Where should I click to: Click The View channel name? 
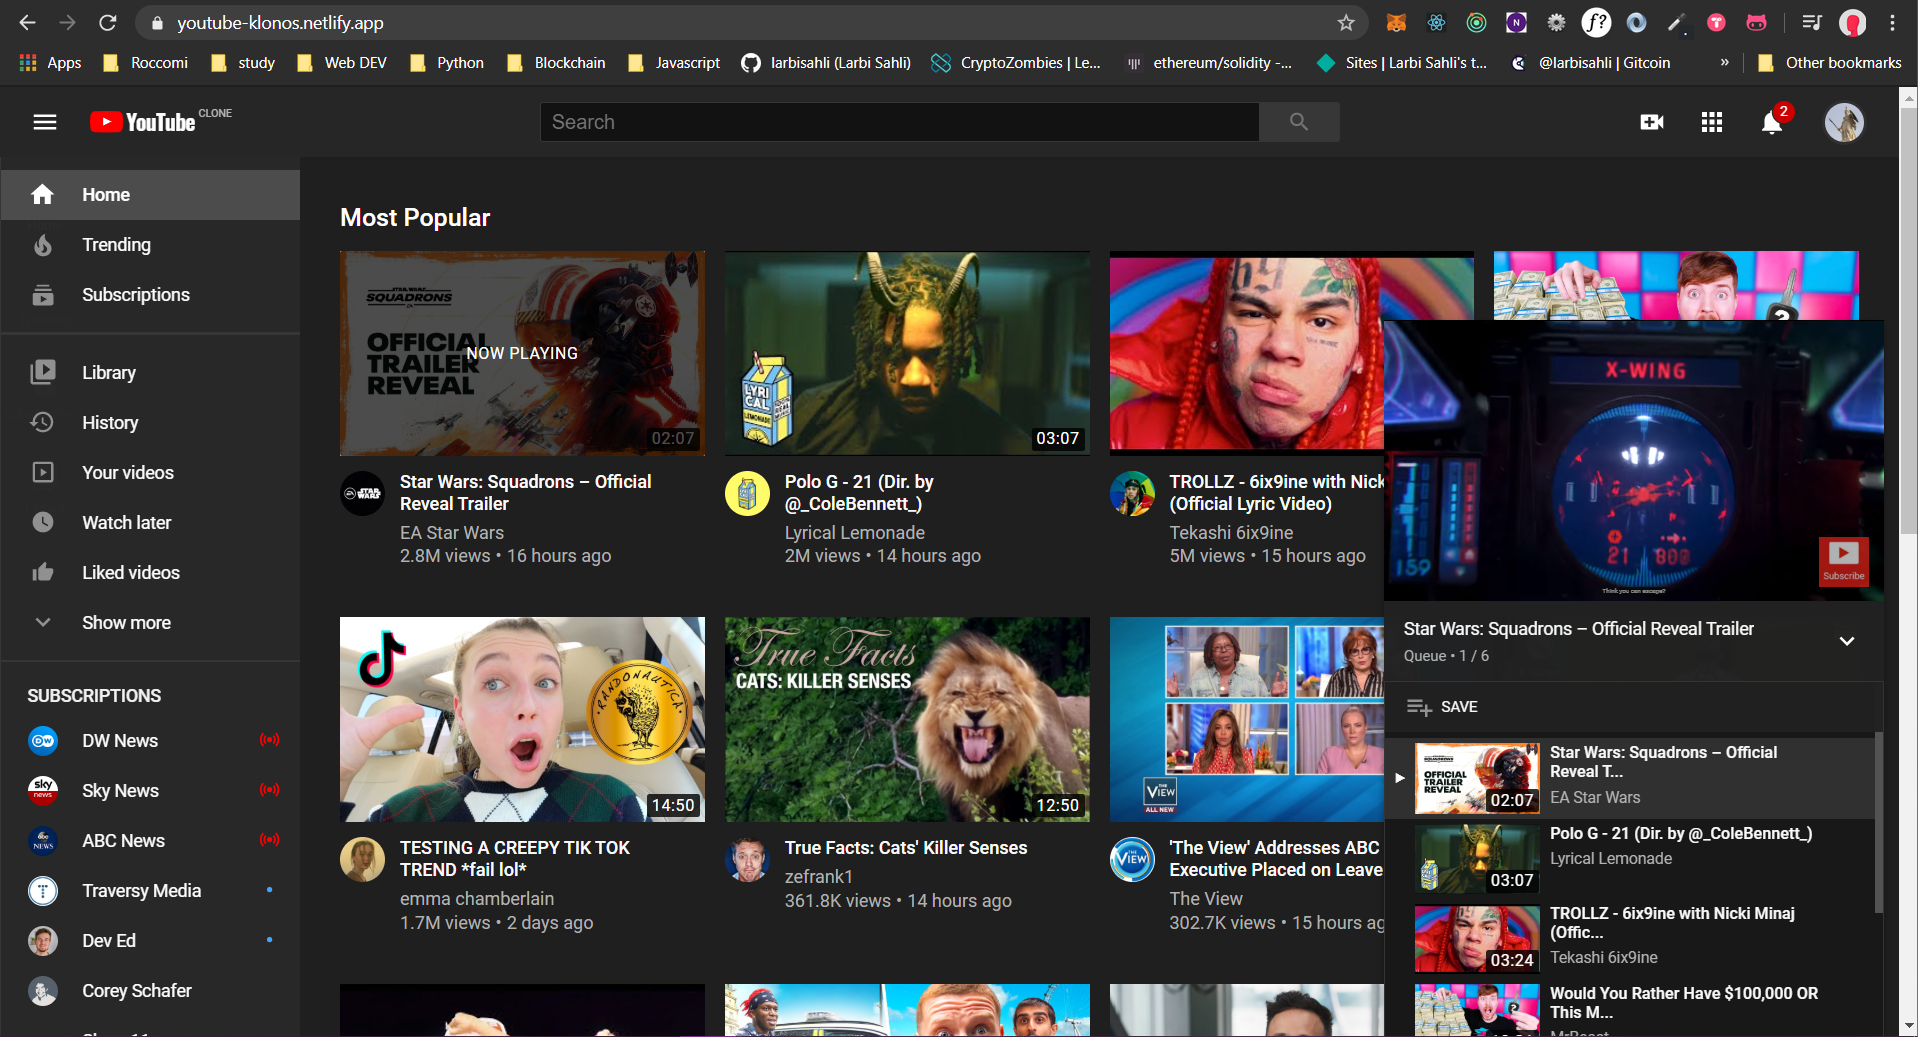point(1206,899)
